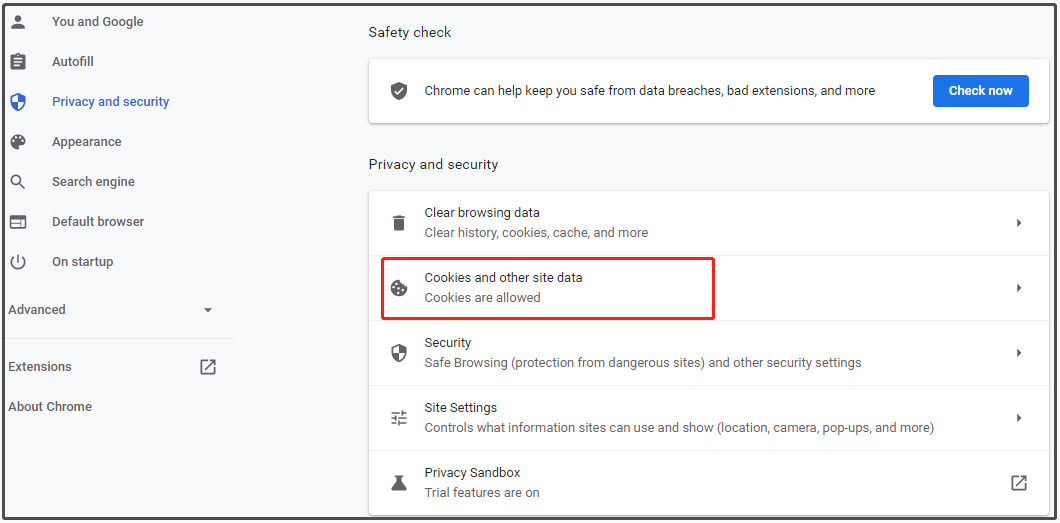Click the Search engine magnifier icon
The height and width of the screenshot is (523, 1060).
click(18, 182)
